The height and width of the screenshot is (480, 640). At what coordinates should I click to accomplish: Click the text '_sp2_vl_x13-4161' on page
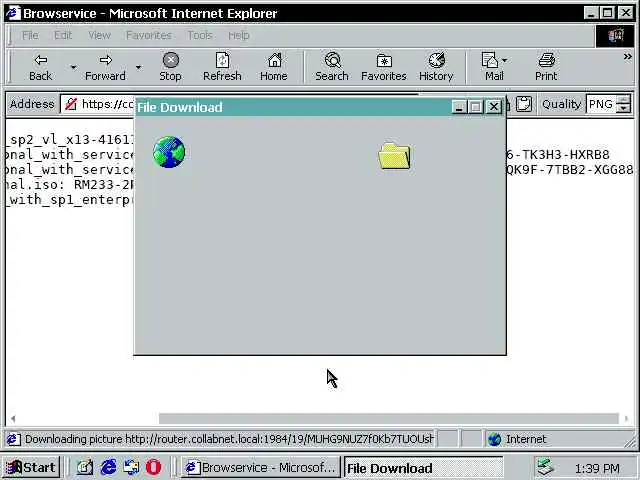tap(69, 140)
